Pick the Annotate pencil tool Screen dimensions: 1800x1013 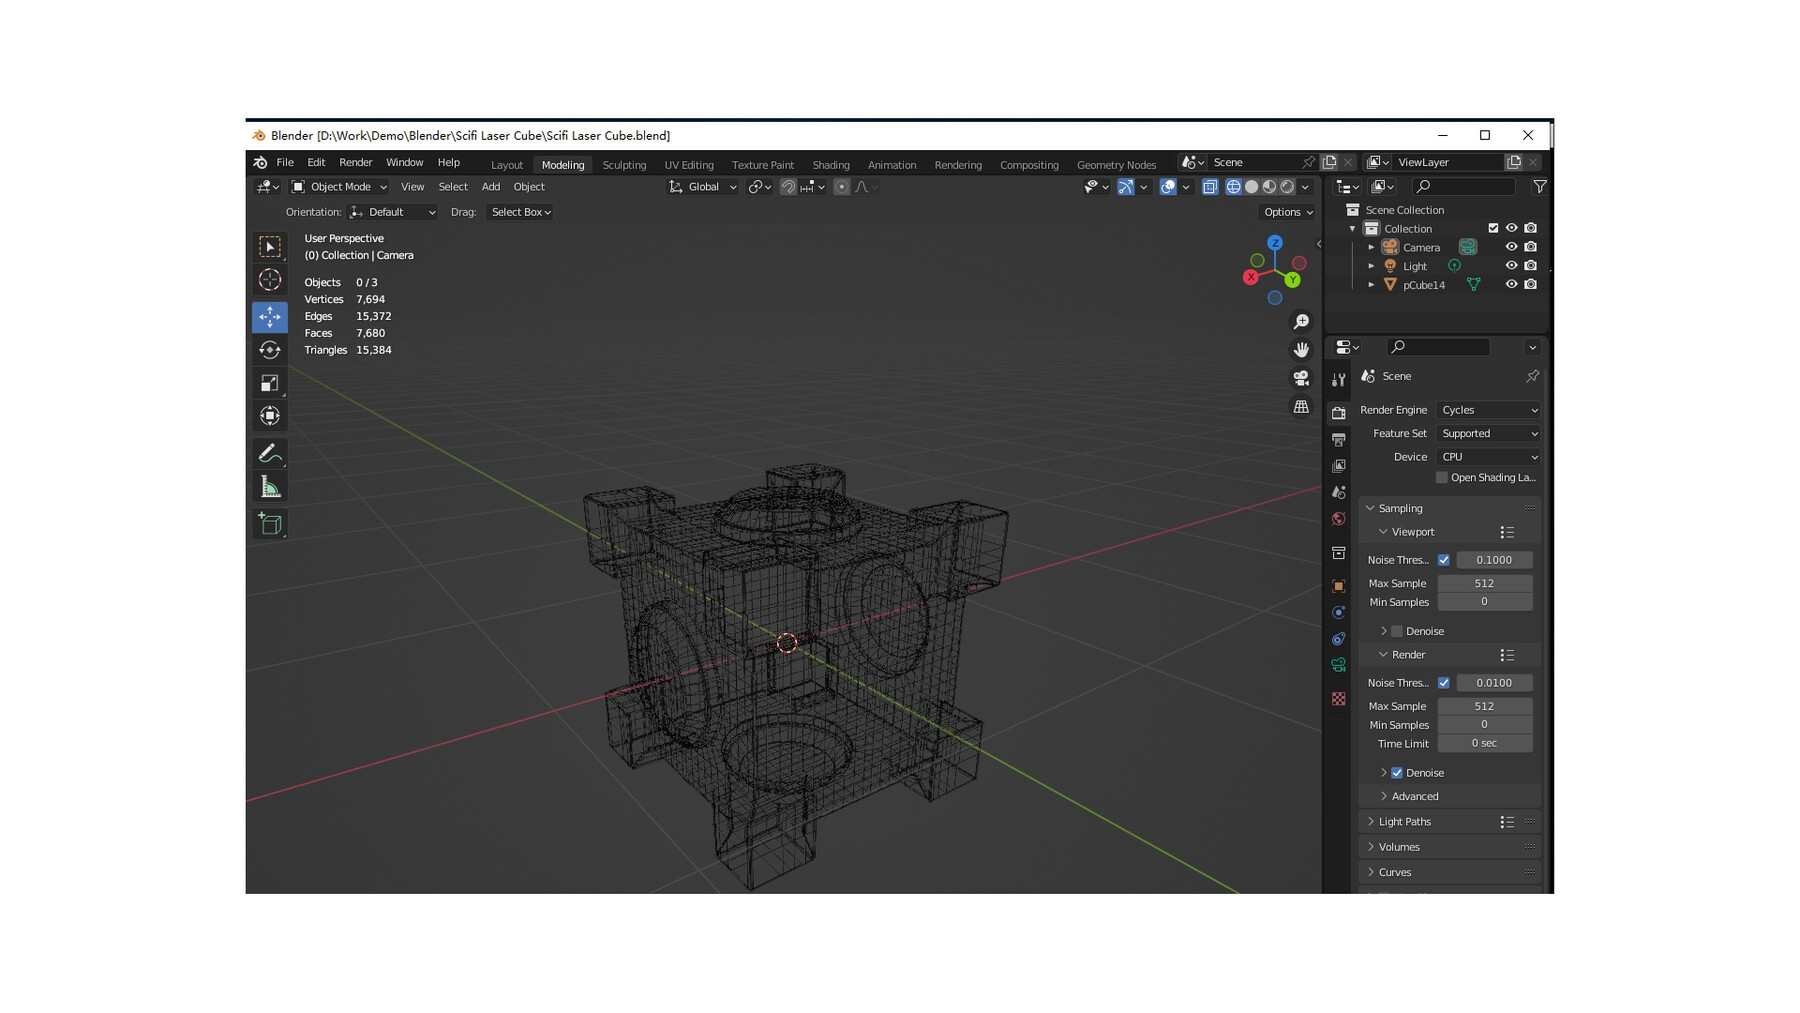coord(270,454)
